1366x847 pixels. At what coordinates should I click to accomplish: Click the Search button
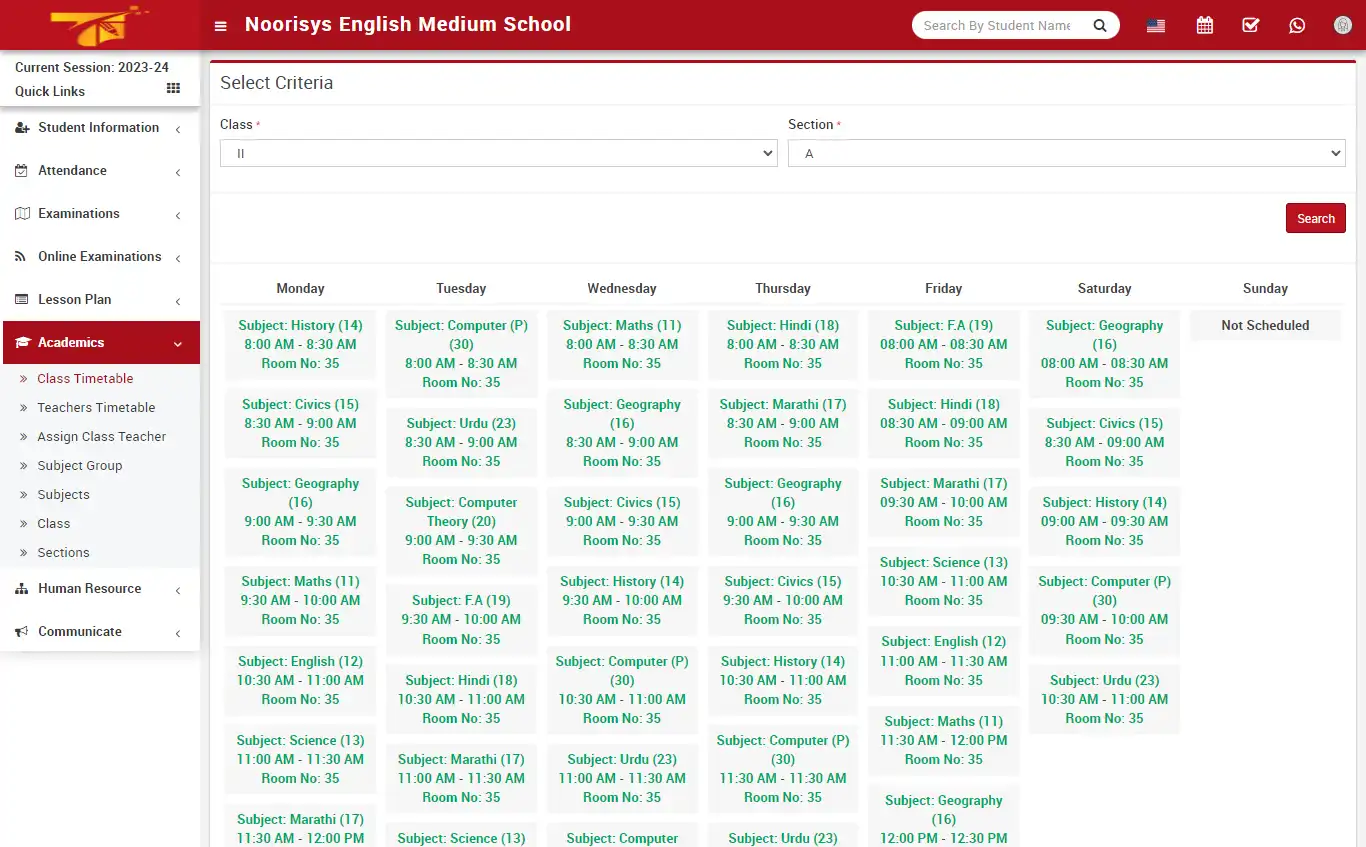(x=1315, y=218)
